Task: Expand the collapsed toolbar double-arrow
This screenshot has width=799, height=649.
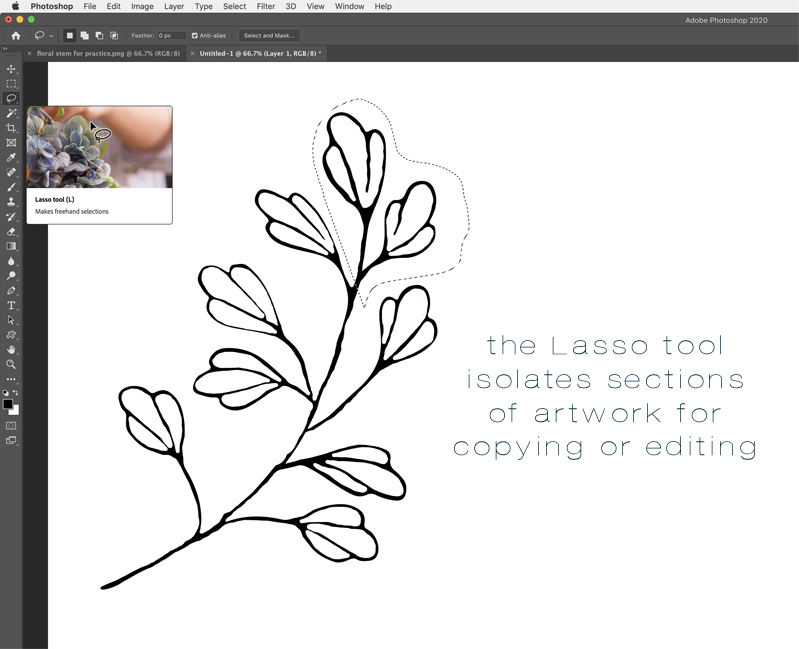Action: [5, 48]
